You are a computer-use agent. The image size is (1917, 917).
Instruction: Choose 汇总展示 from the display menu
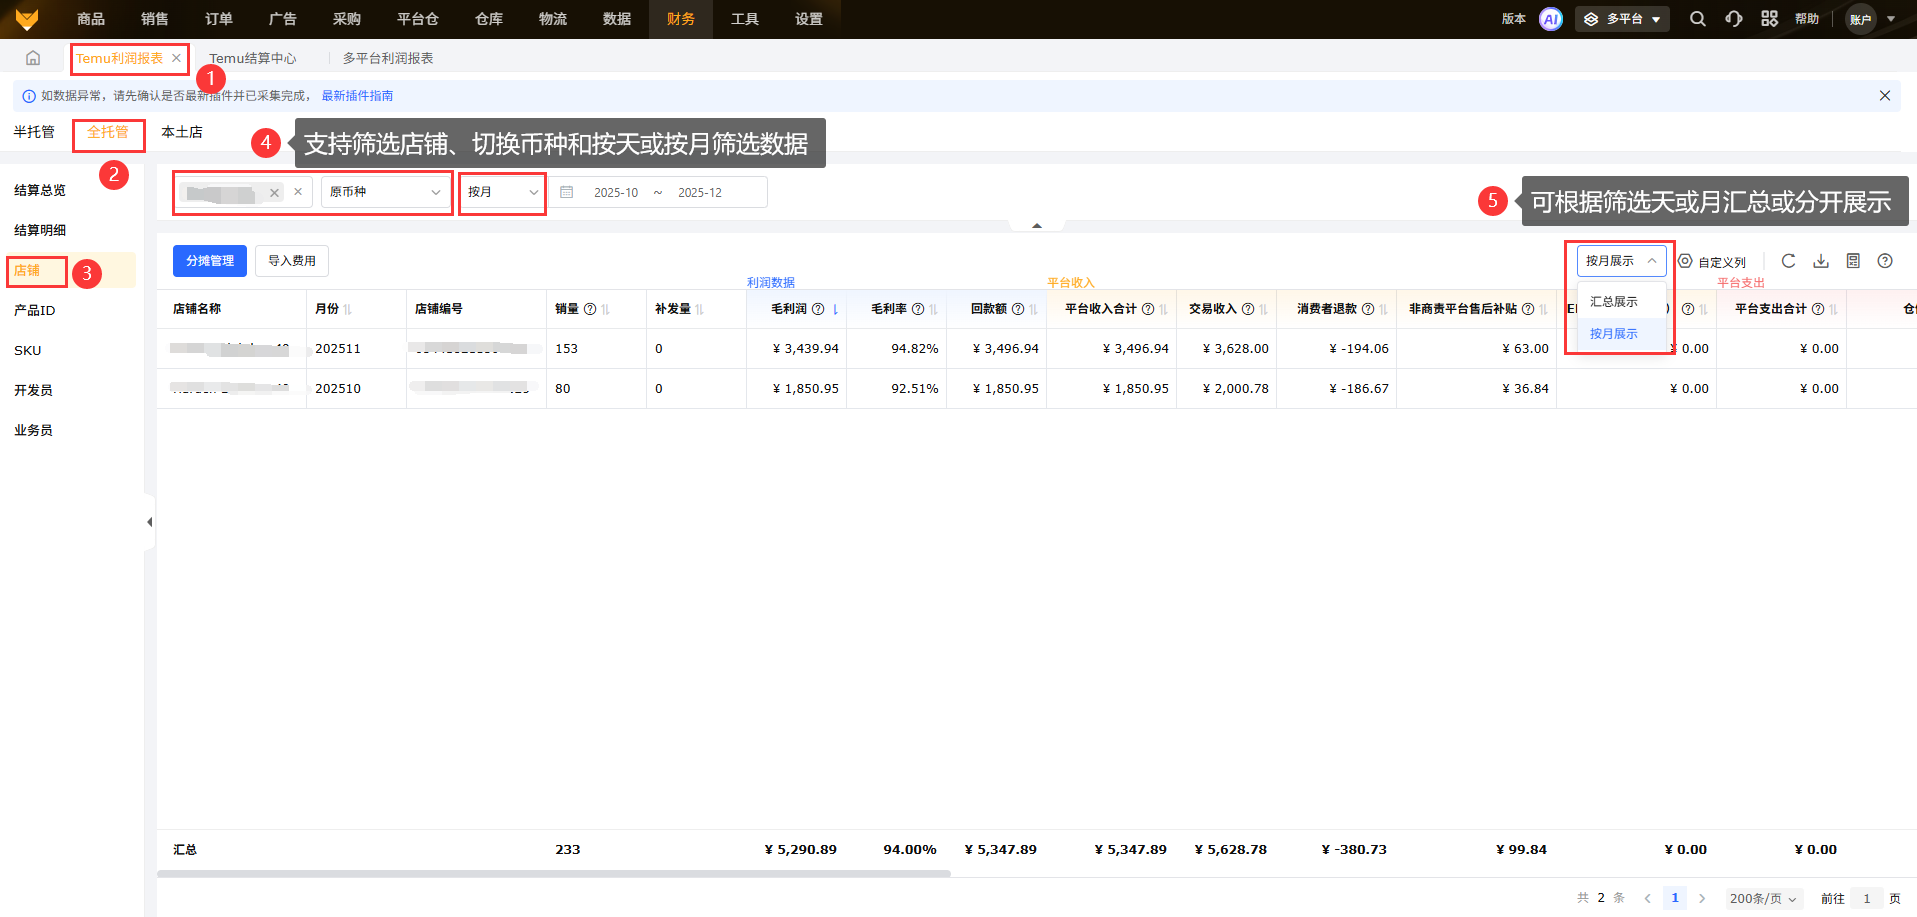[x=1613, y=302]
